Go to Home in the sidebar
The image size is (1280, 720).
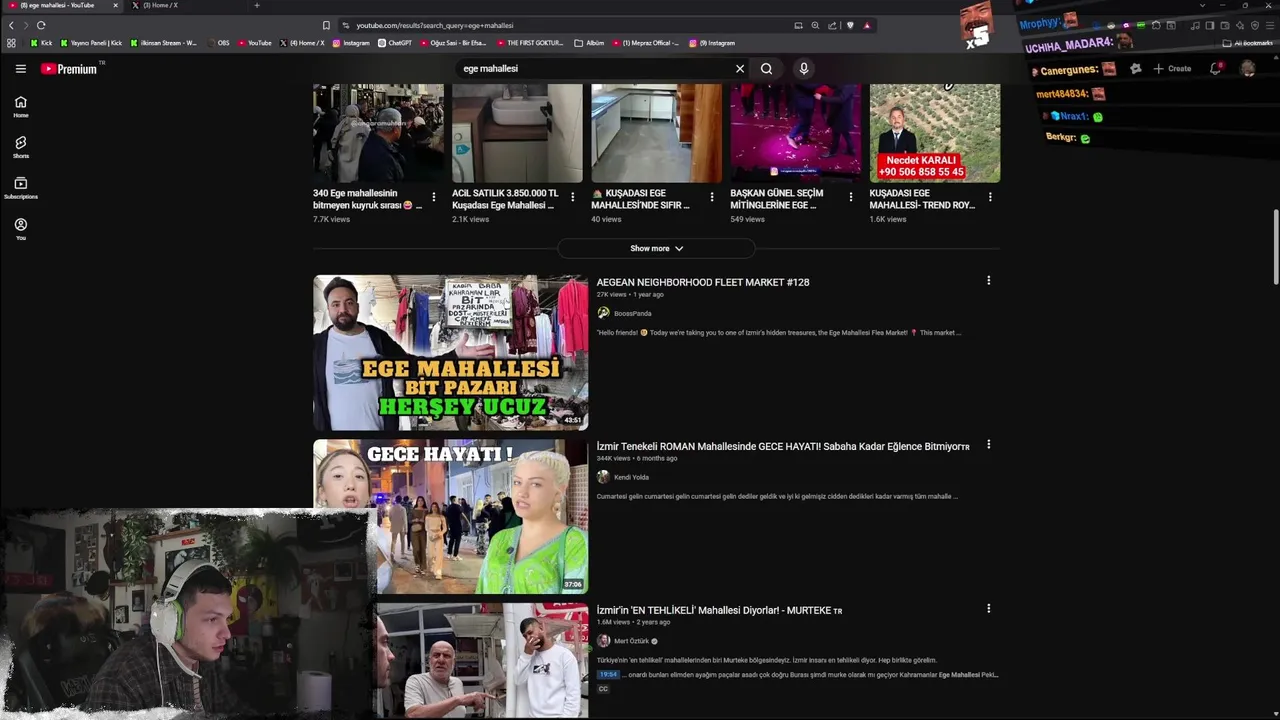tap(21, 106)
